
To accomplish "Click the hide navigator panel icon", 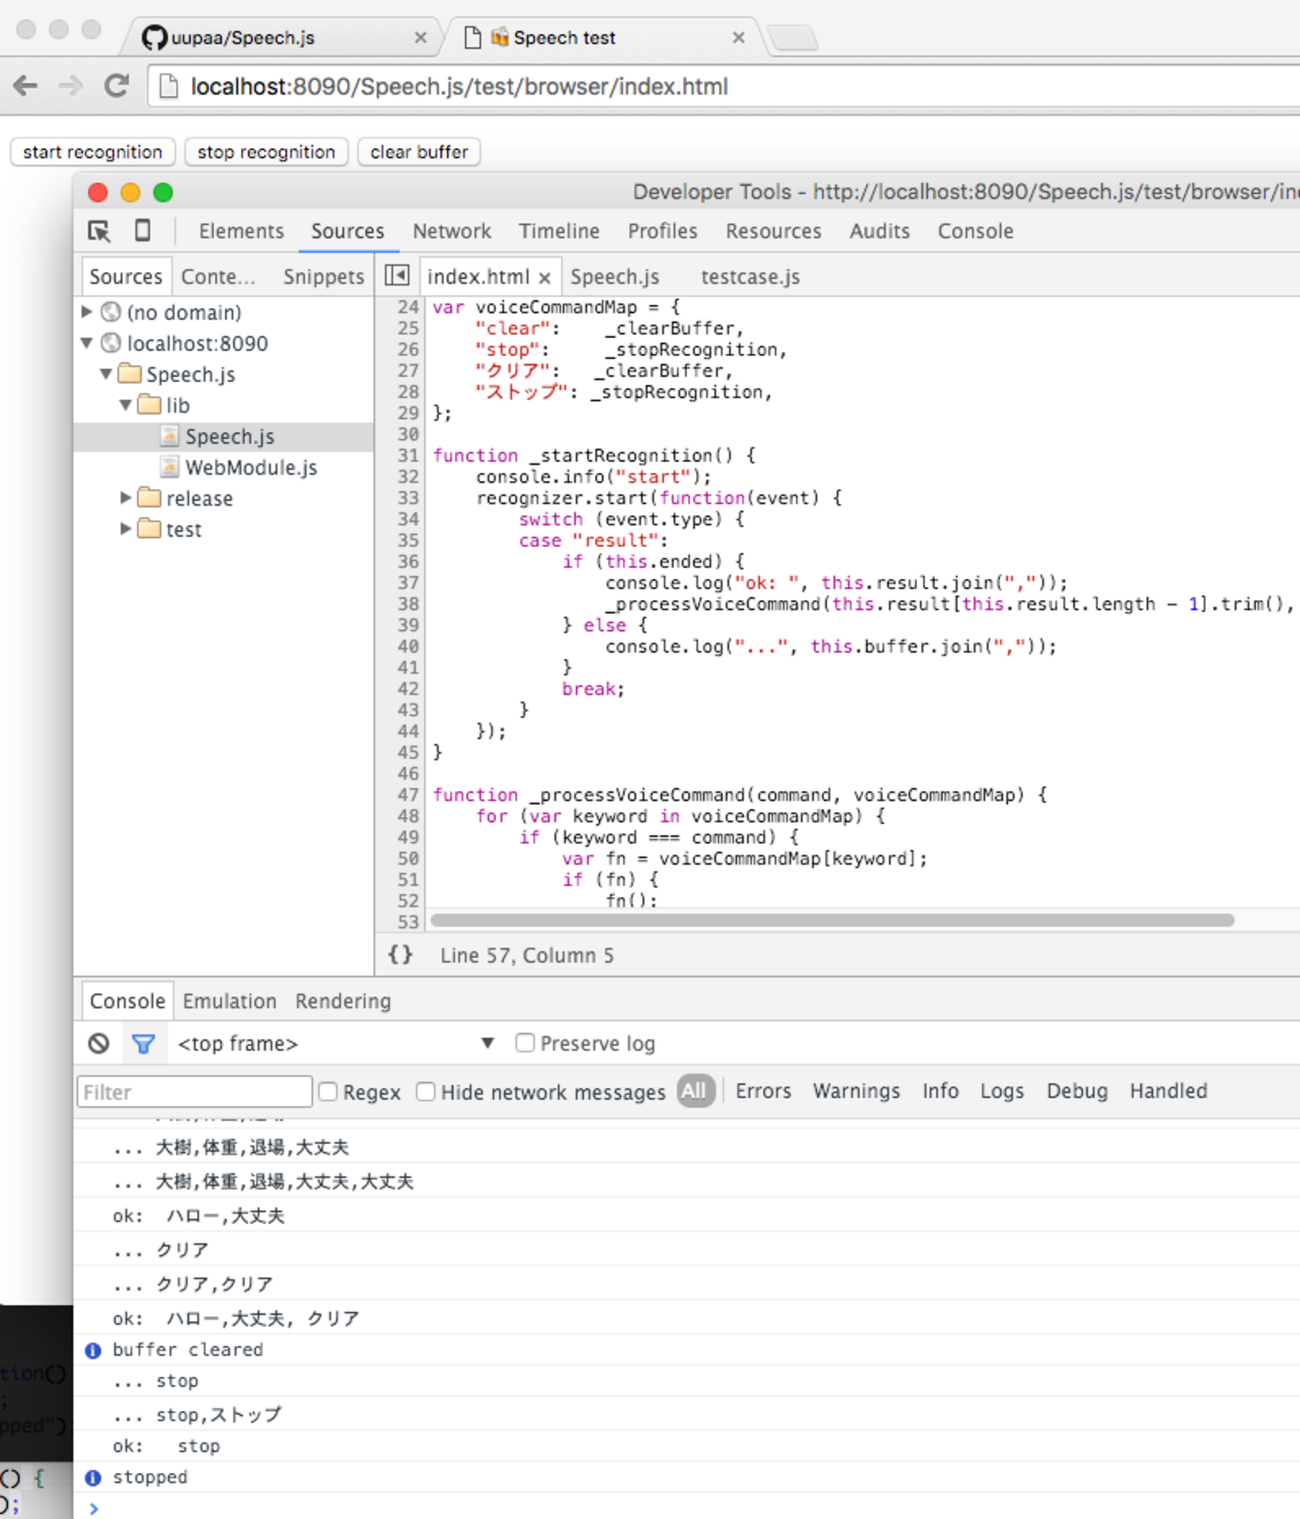I will (397, 276).
